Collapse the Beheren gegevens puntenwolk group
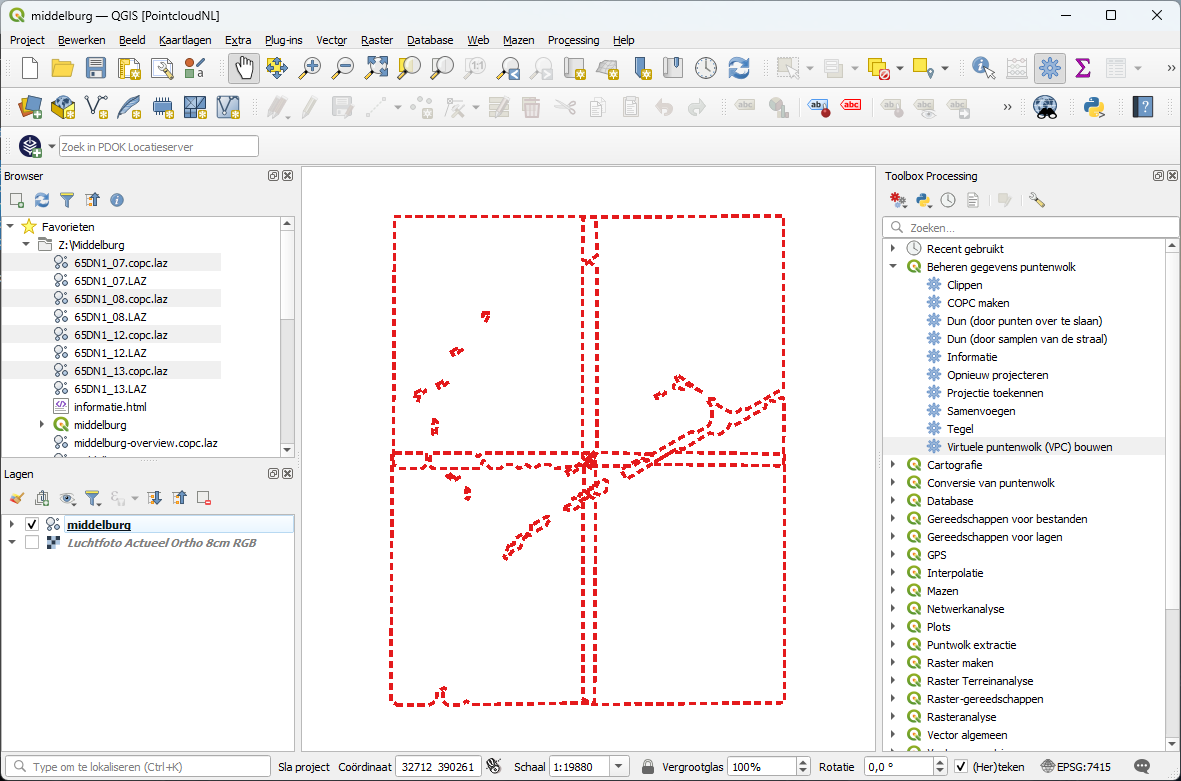1181x781 pixels. coord(894,266)
